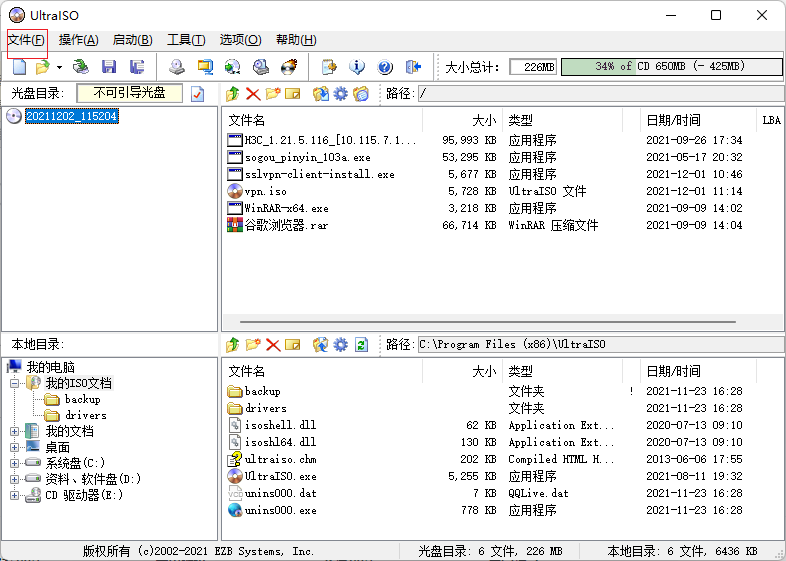Click the blue gear icon in disc toolbar

click(x=340, y=94)
